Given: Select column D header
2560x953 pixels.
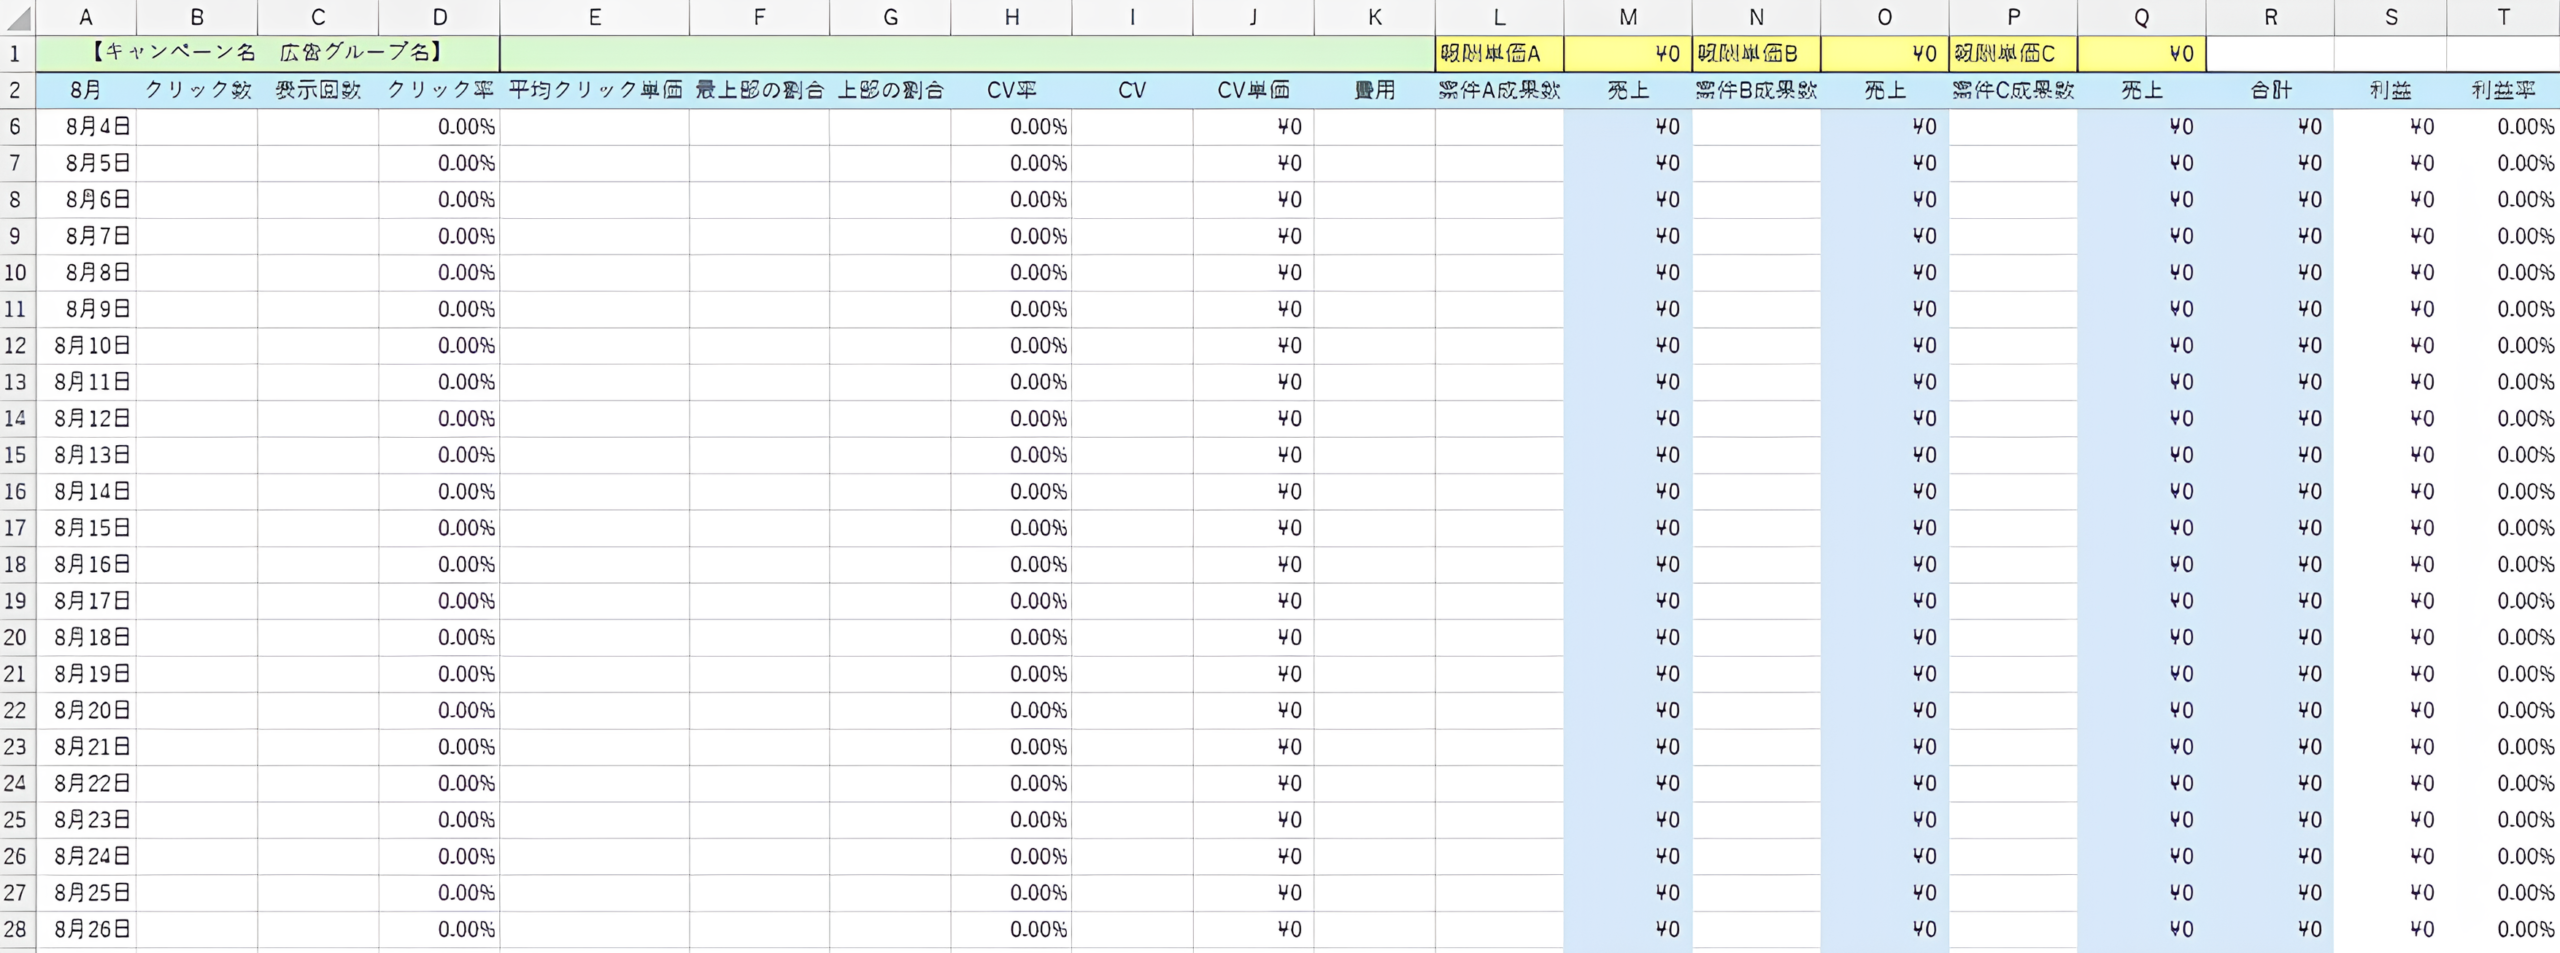Looking at the screenshot, I should coord(439,17).
